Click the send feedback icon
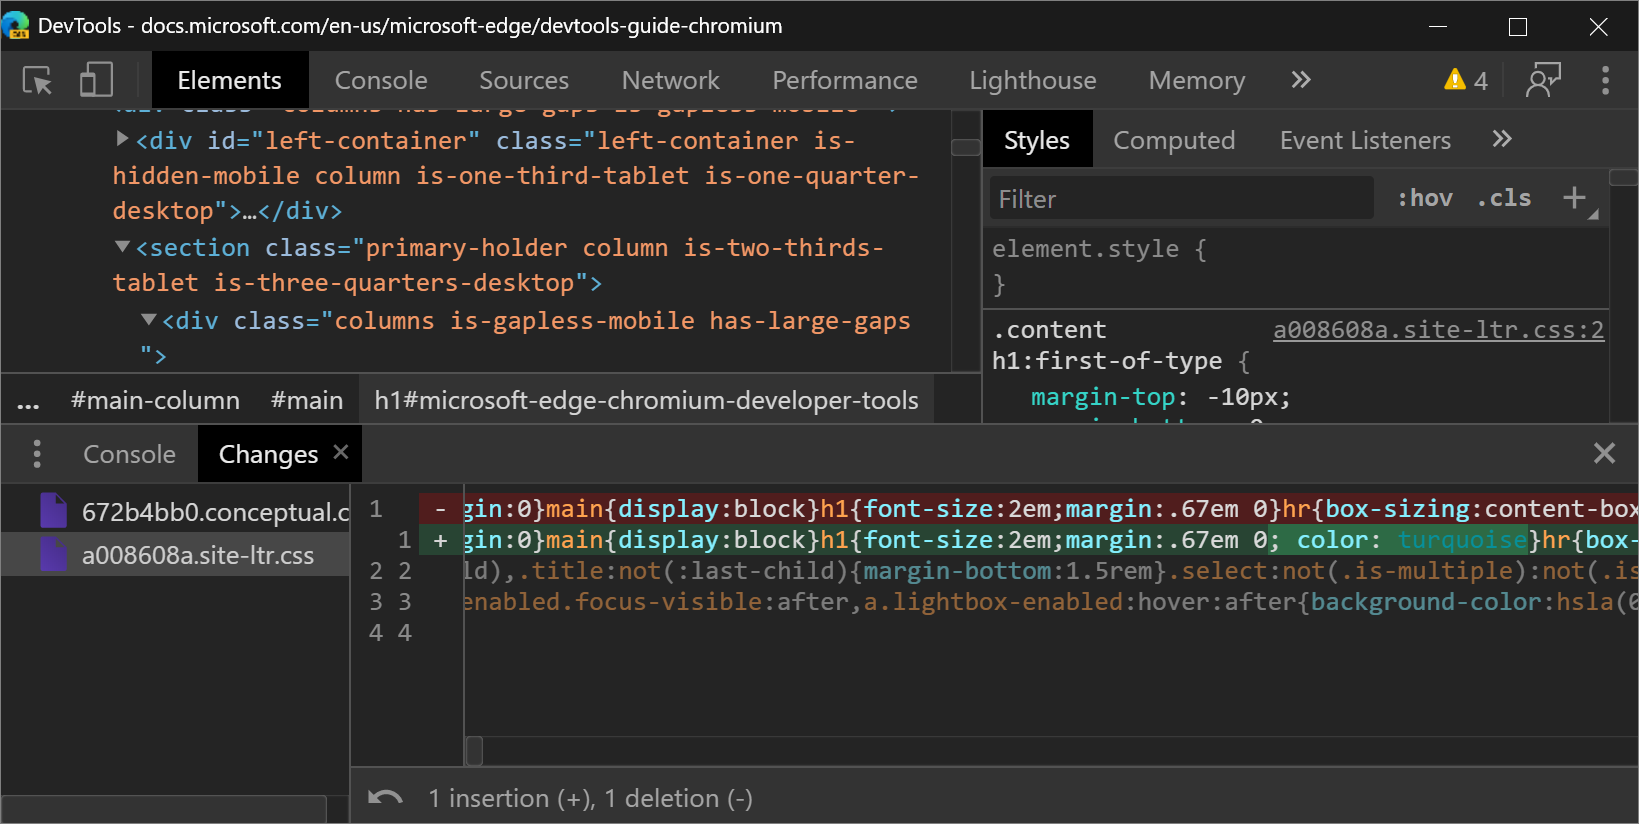 coord(1543,80)
